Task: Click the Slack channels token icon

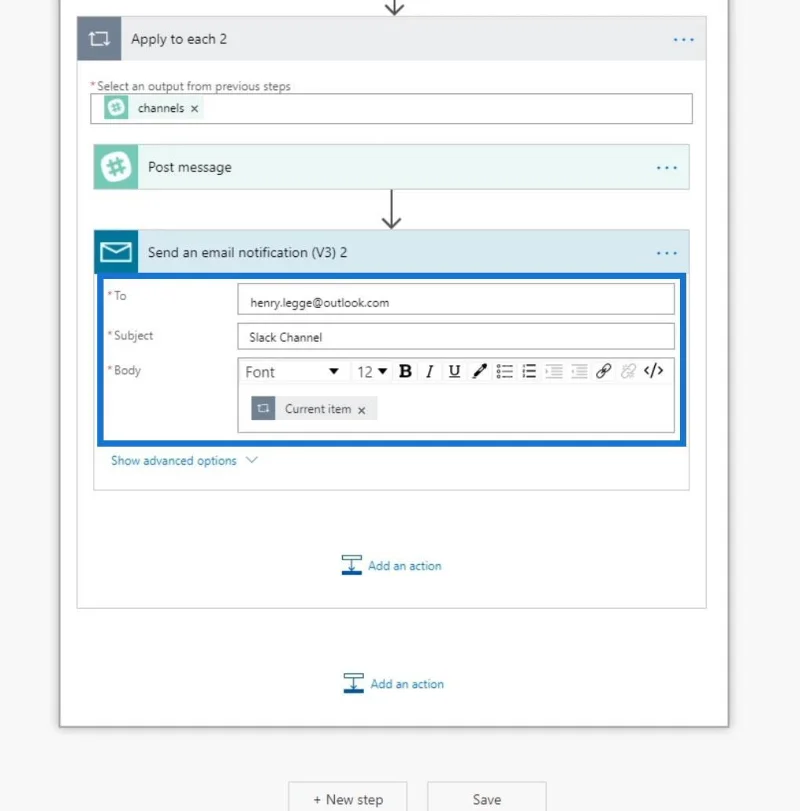Action: 116,108
